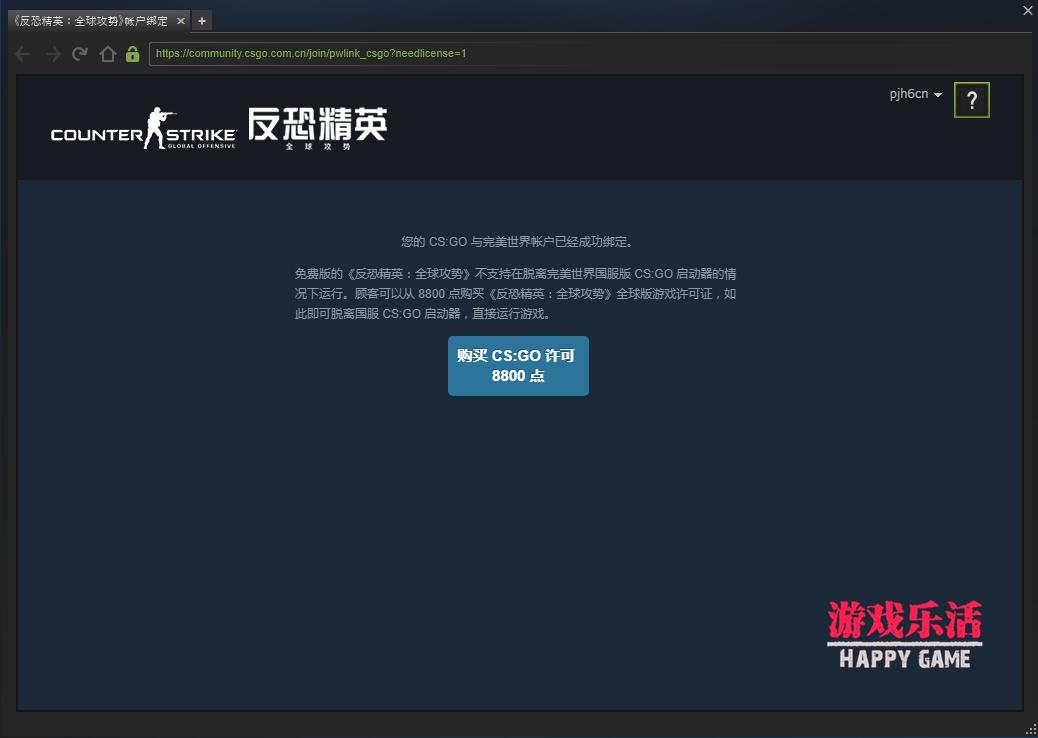This screenshot has width=1038, height=738.
Task: Go to the start page via the home icon
Action: [x=107, y=54]
